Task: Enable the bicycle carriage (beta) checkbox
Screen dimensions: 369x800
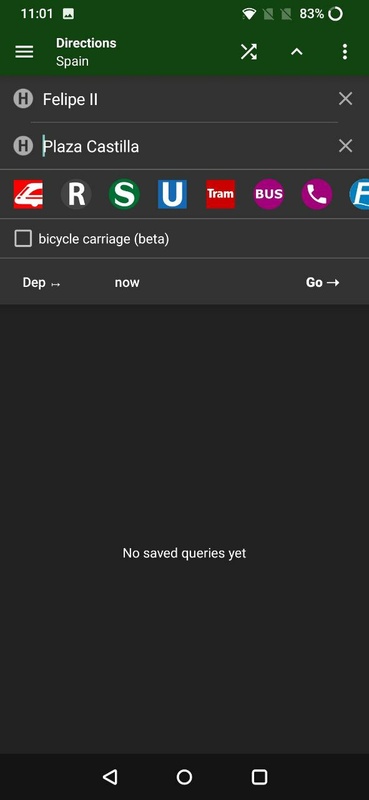Action: pyautogui.click(x=23, y=238)
